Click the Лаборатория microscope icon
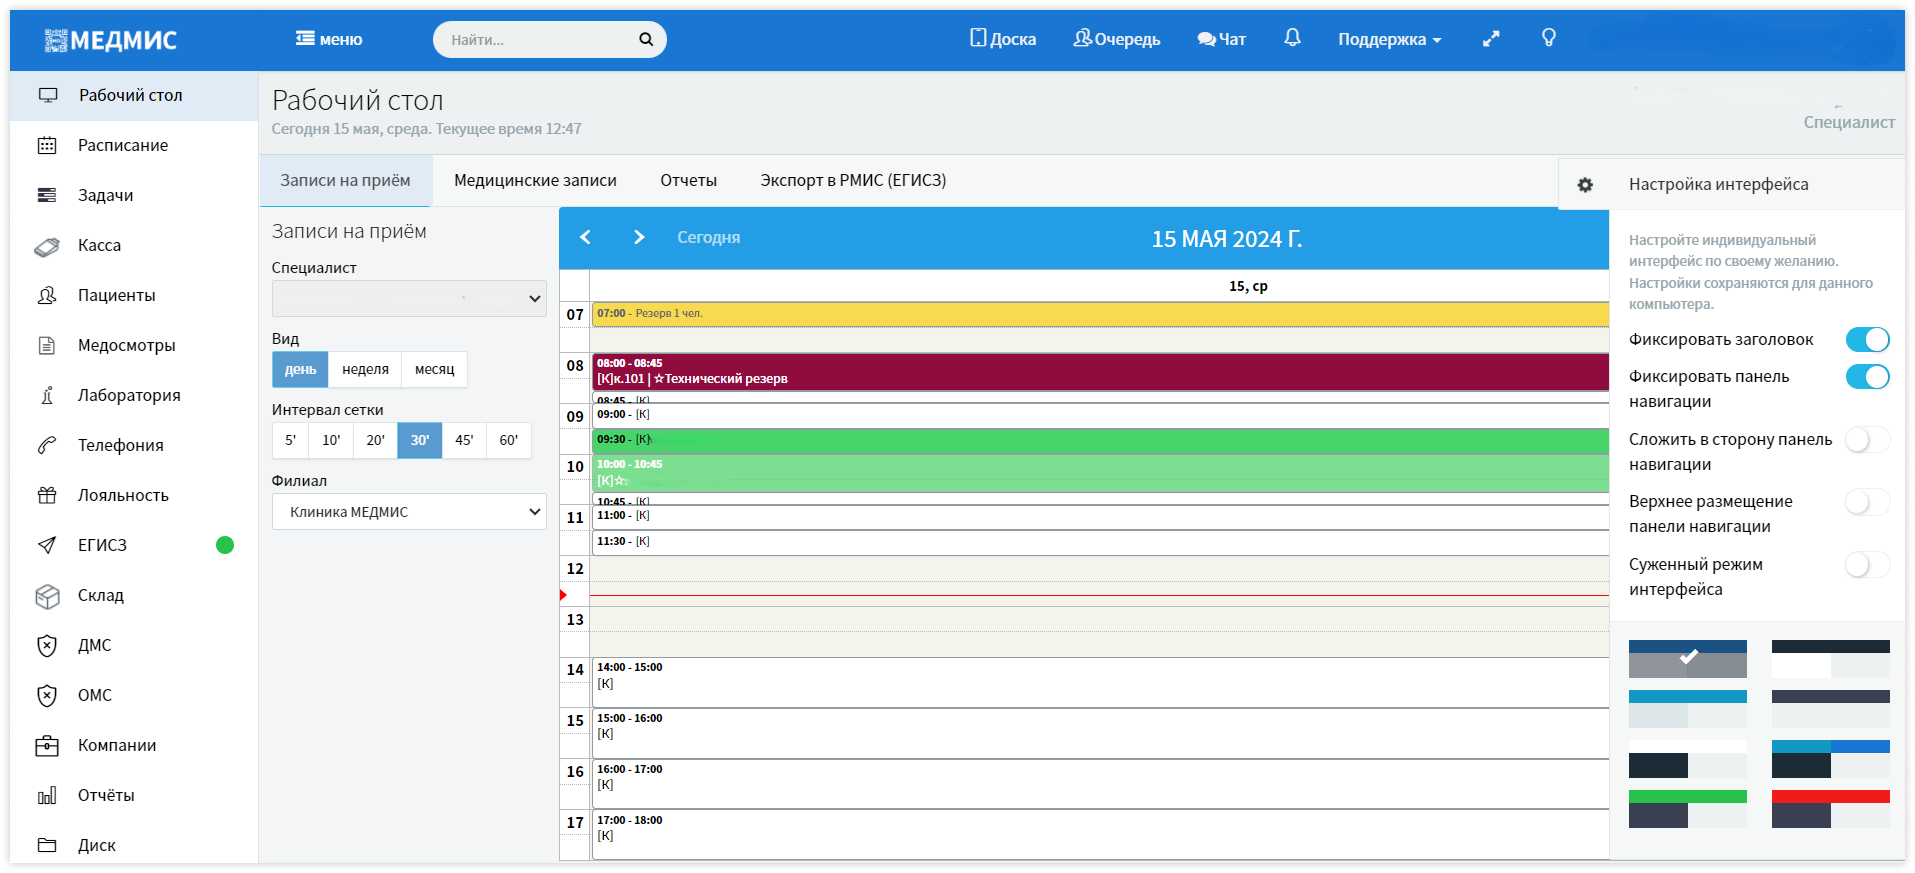 [x=47, y=395]
